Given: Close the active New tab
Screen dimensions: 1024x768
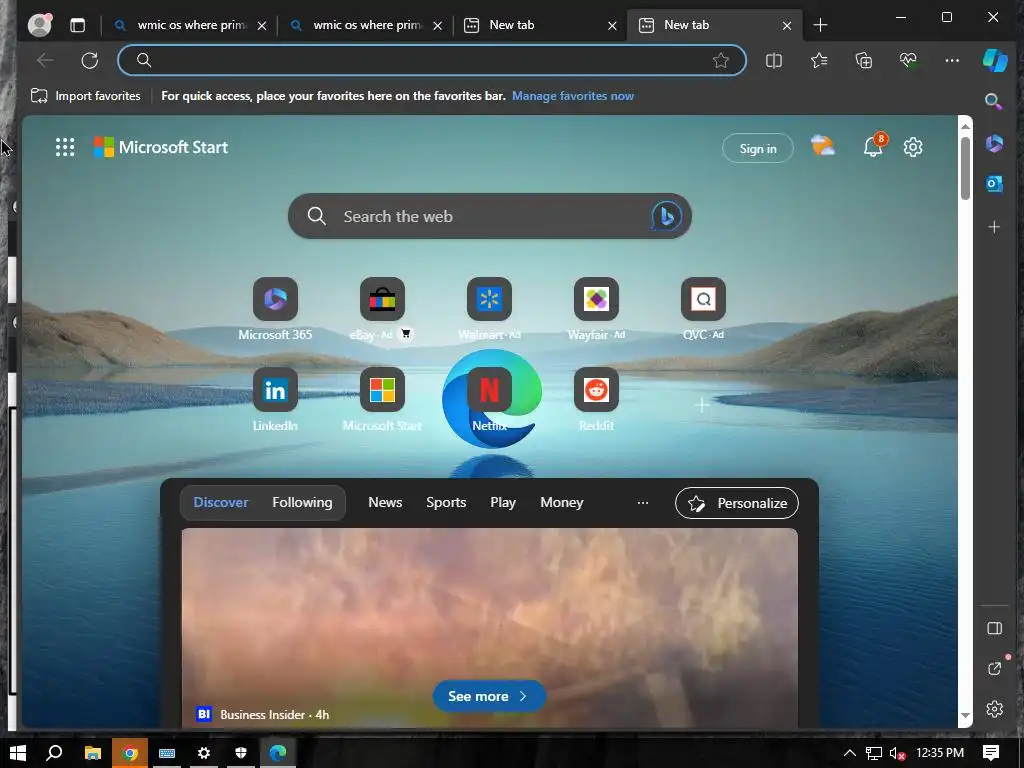Looking at the screenshot, I should pyautogui.click(x=787, y=25).
